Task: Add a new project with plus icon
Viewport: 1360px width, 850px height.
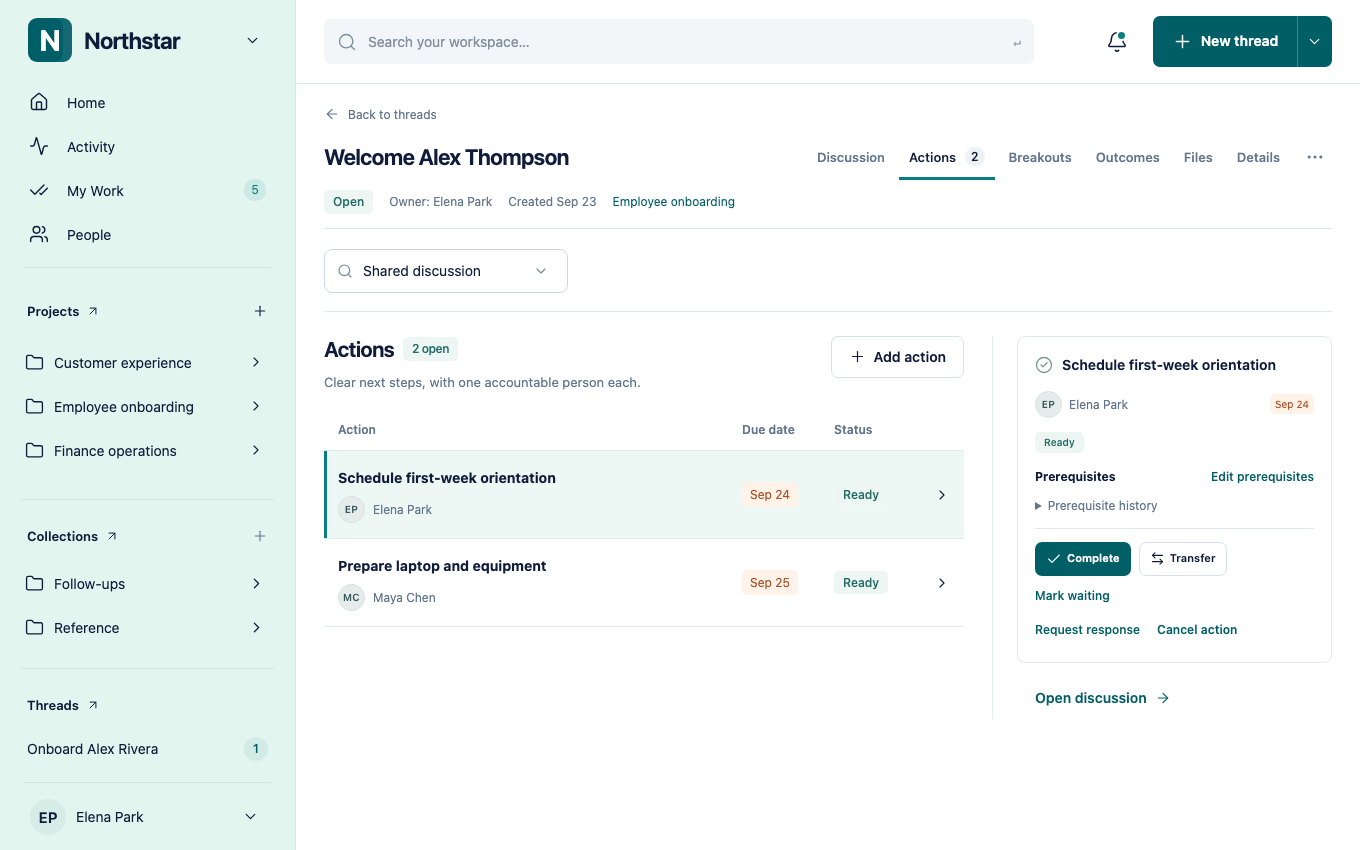Action: click(260, 311)
